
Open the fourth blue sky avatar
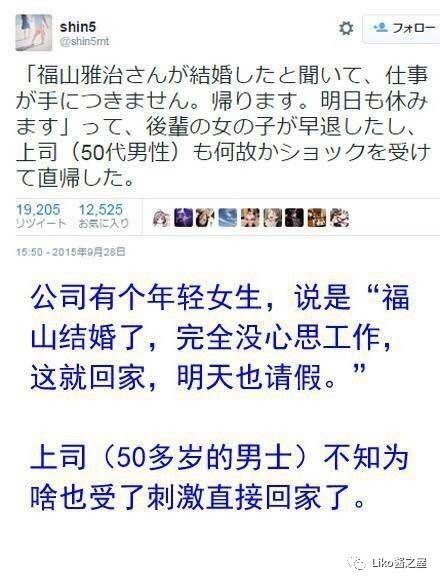point(228,218)
